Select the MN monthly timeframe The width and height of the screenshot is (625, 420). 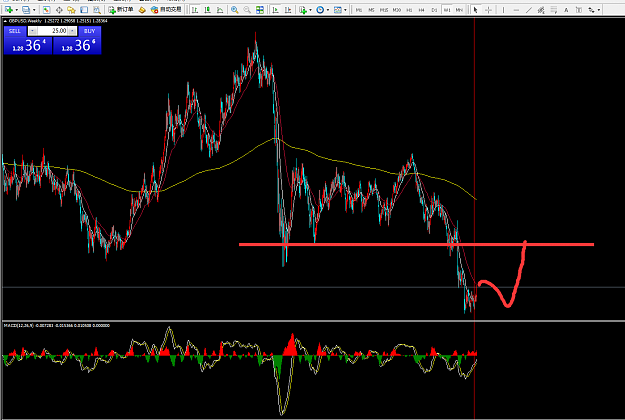(459, 10)
